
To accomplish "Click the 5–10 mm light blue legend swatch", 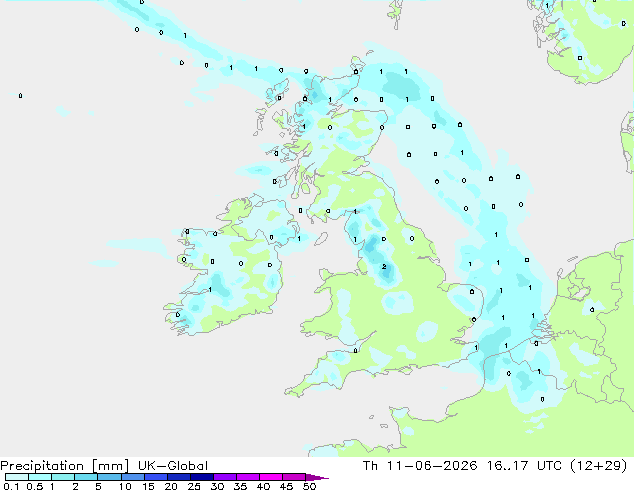I will coord(109,477).
